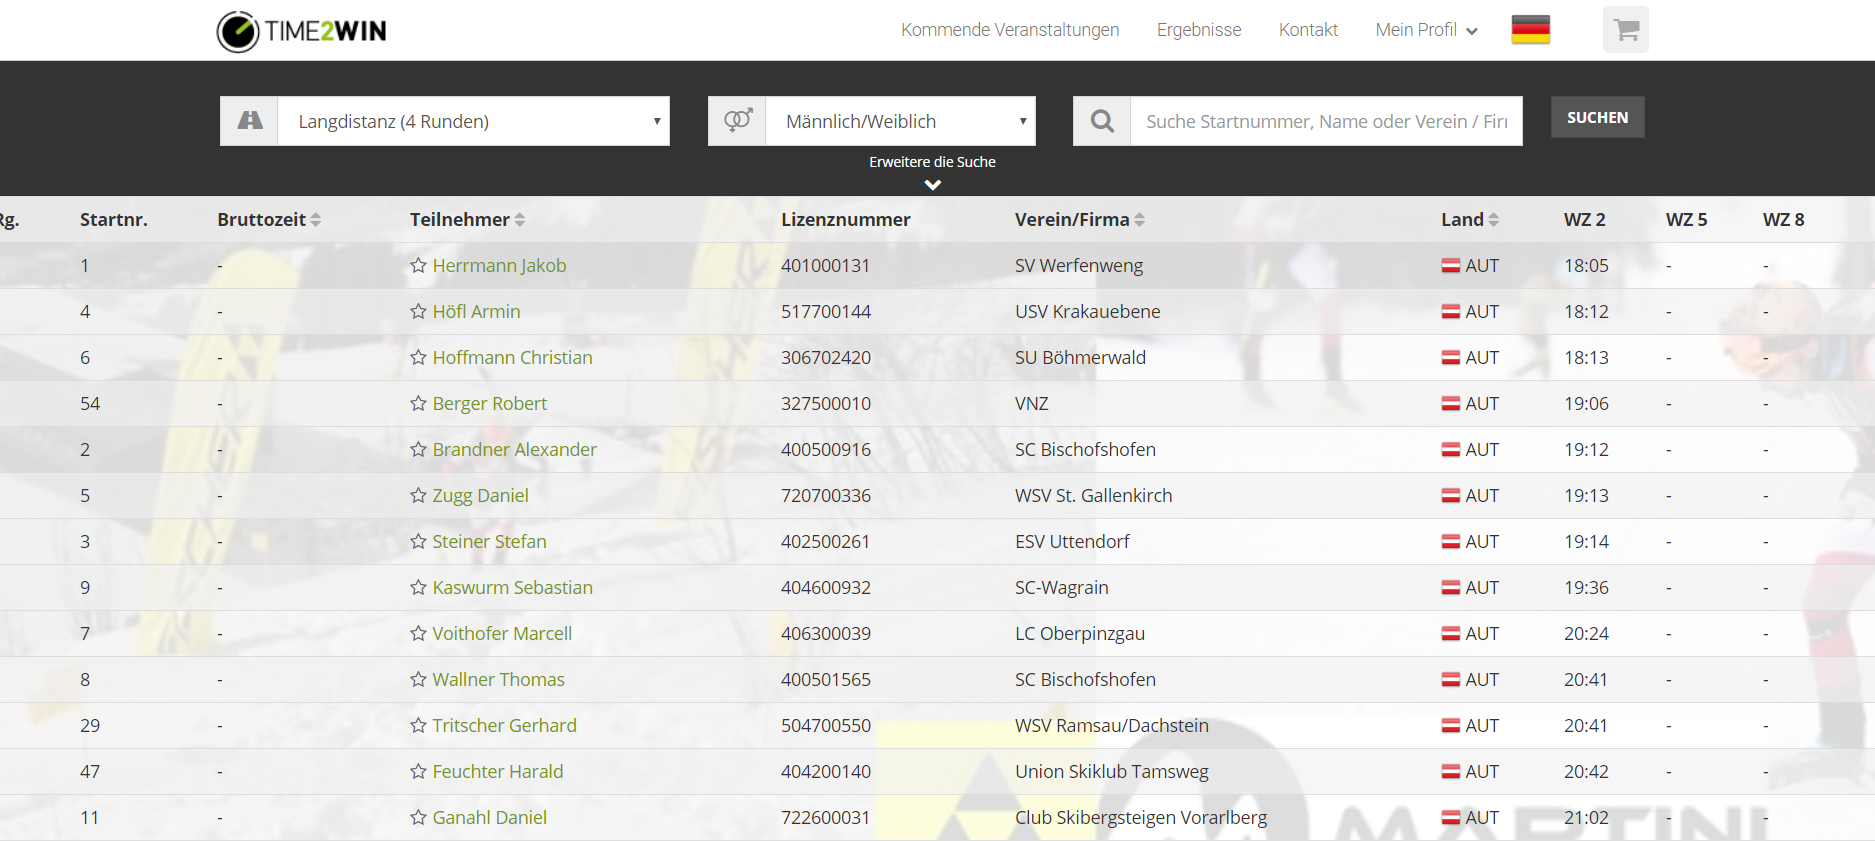The height and width of the screenshot is (841, 1875).
Task: Open Männlich/Weiblich gender dropdown
Action: coord(900,121)
